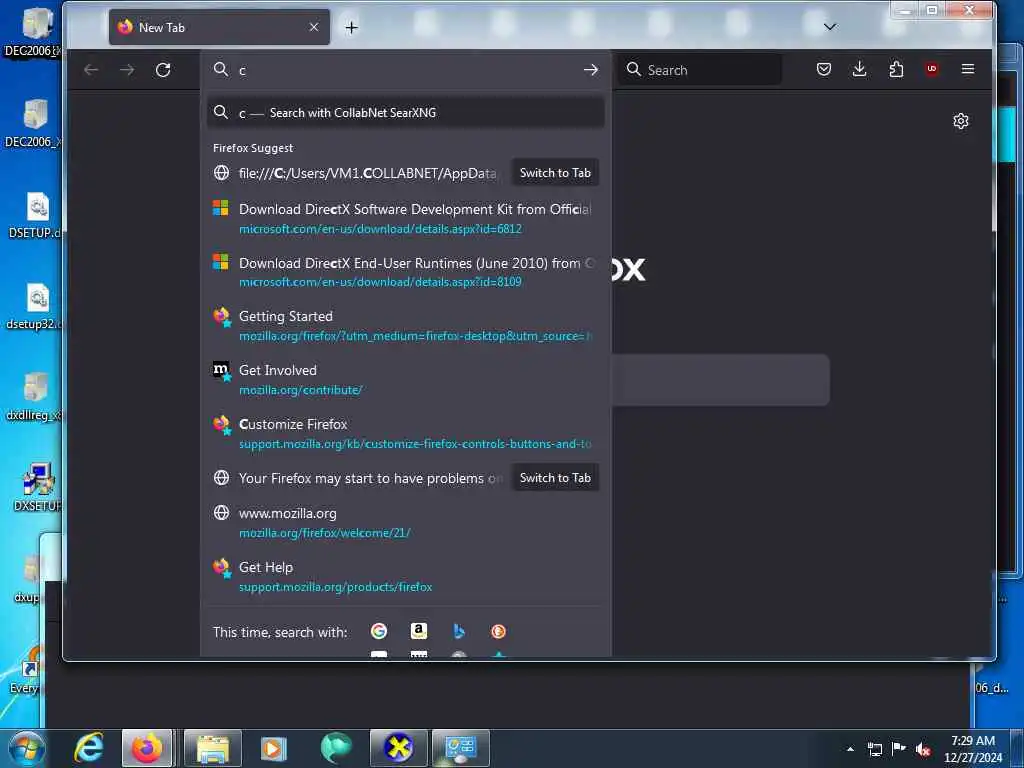1024x768 pixels.
Task: Click the muted volume tray icon
Action: coord(923,749)
